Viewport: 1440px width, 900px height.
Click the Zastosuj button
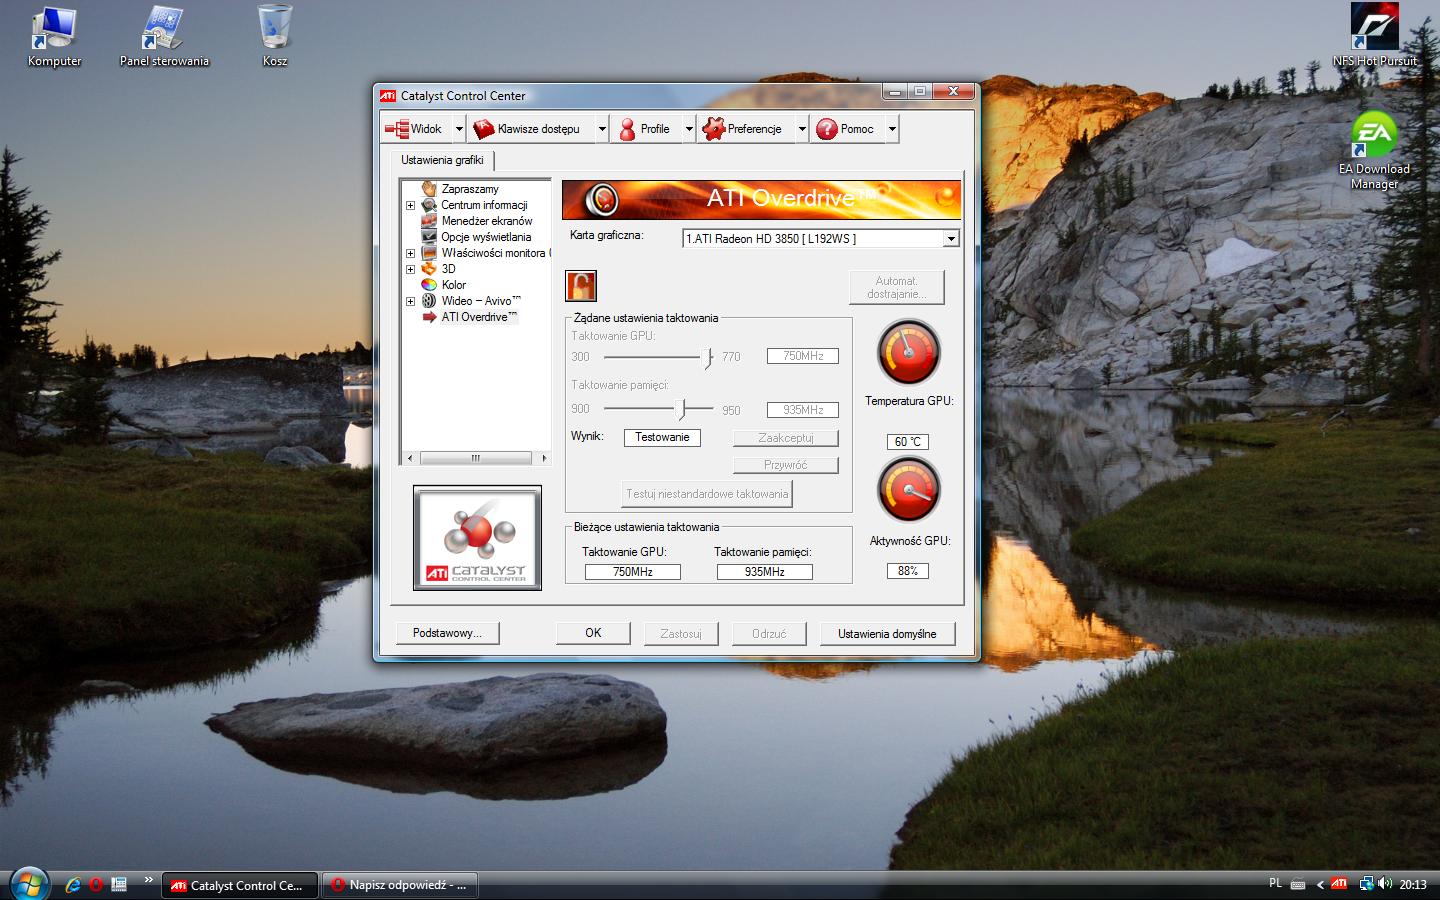coord(681,634)
